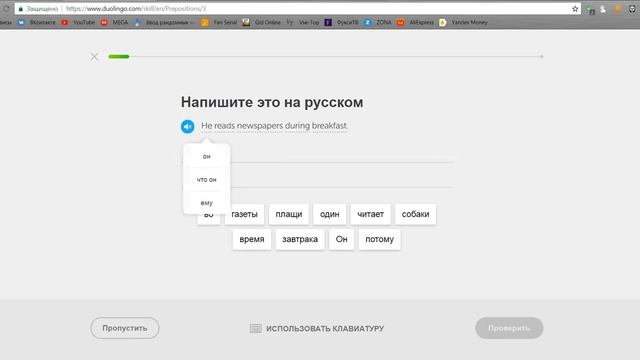640x360 pixels.
Task: Click the orange extension icon in the toolbar
Action: click(618, 9)
